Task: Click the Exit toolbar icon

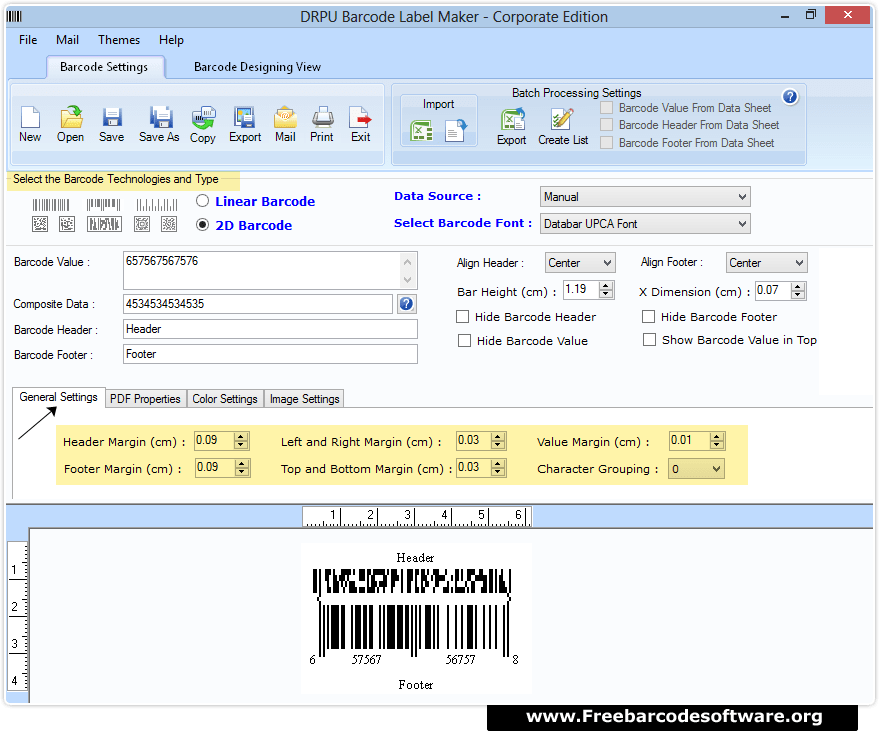Action: [x=359, y=122]
